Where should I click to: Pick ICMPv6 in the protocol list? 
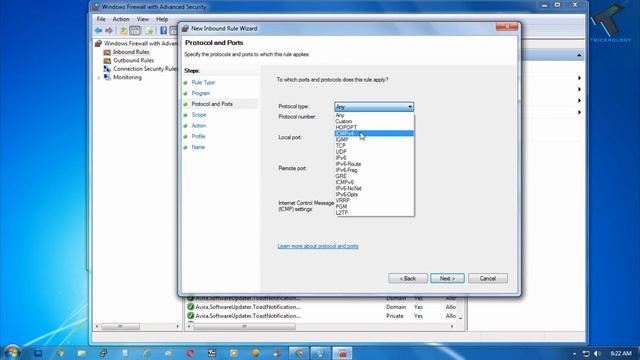[x=374, y=182]
